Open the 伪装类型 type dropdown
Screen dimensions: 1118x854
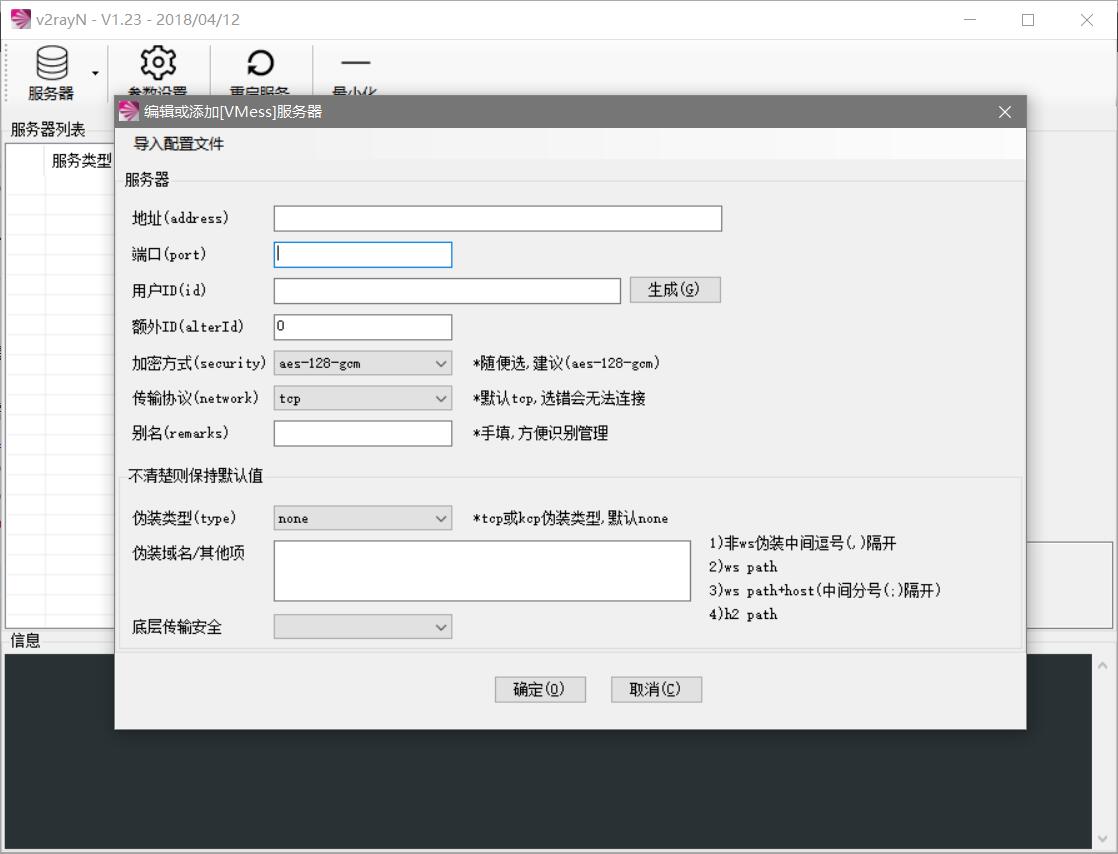pyautogui.click(x=363, y=518)
